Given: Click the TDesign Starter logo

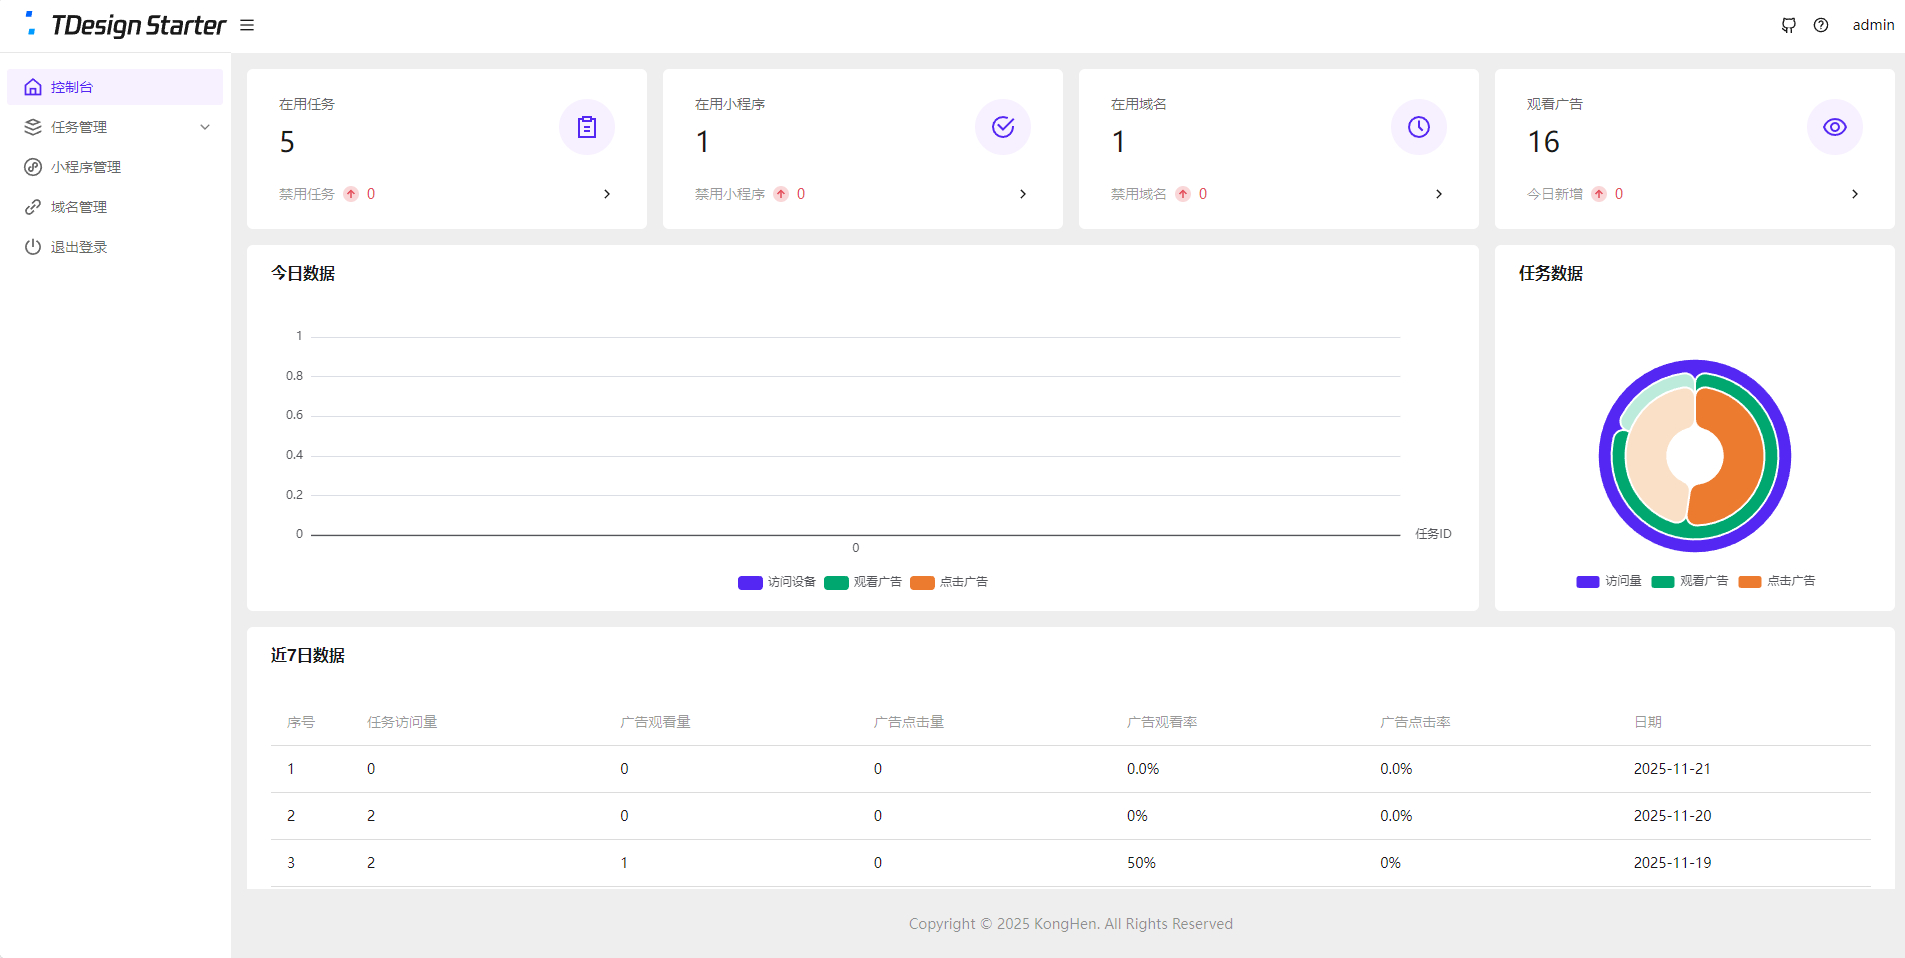Looking at the screenshot, I should pos(127,25).
